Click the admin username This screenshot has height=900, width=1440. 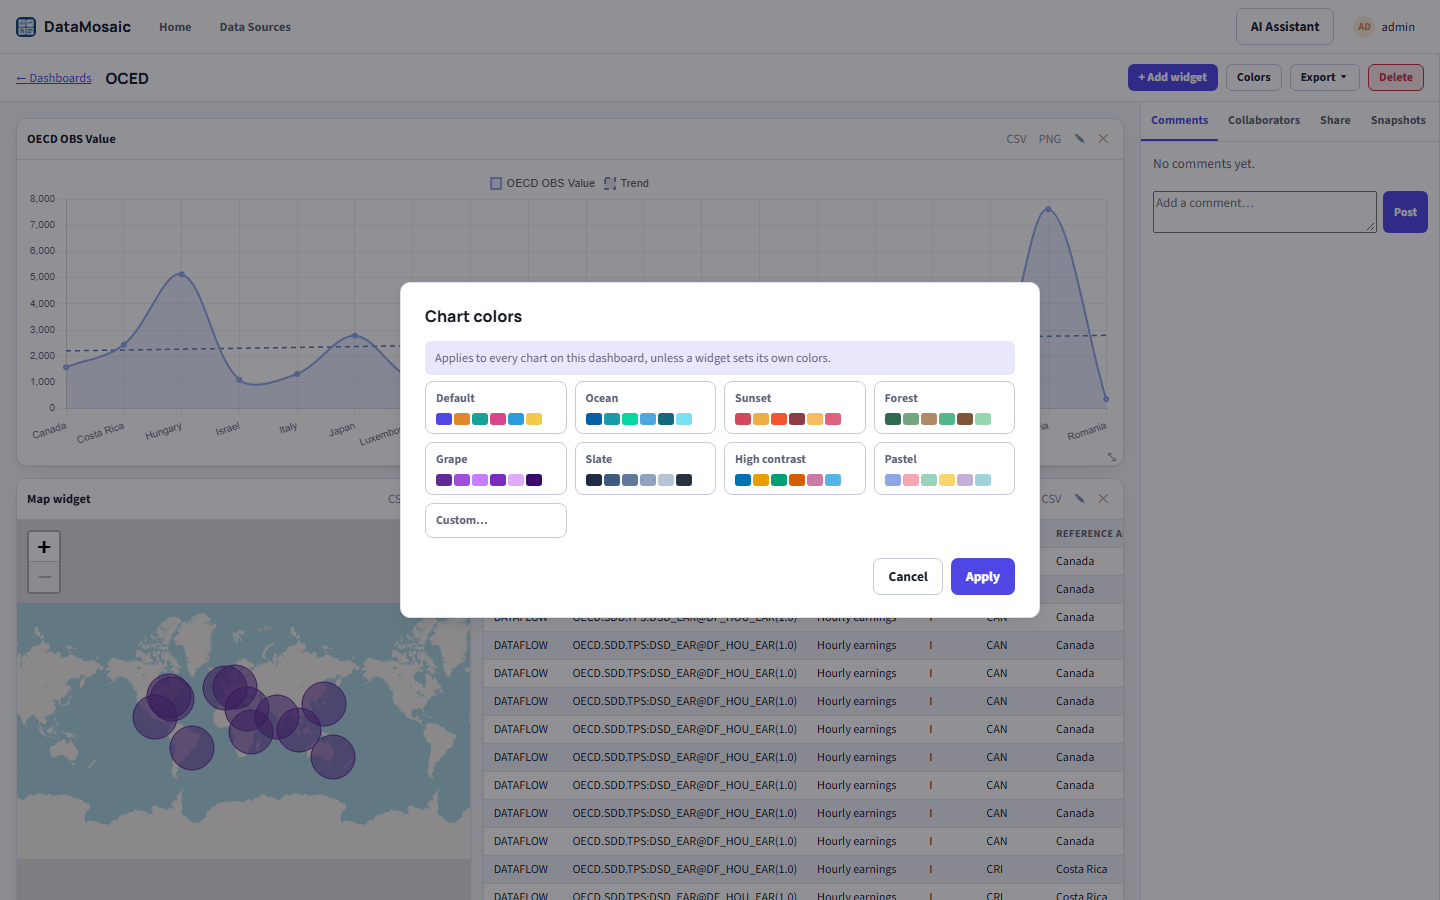(x=1398, y=27)
